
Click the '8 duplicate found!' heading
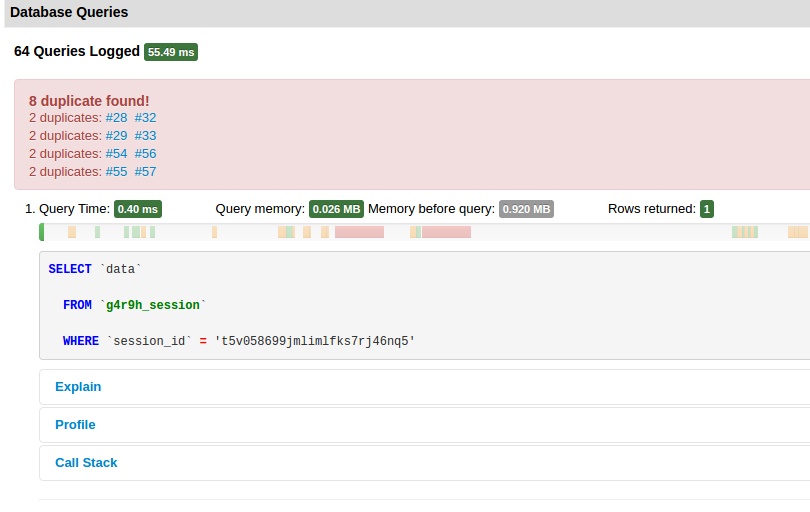(89, 101)
